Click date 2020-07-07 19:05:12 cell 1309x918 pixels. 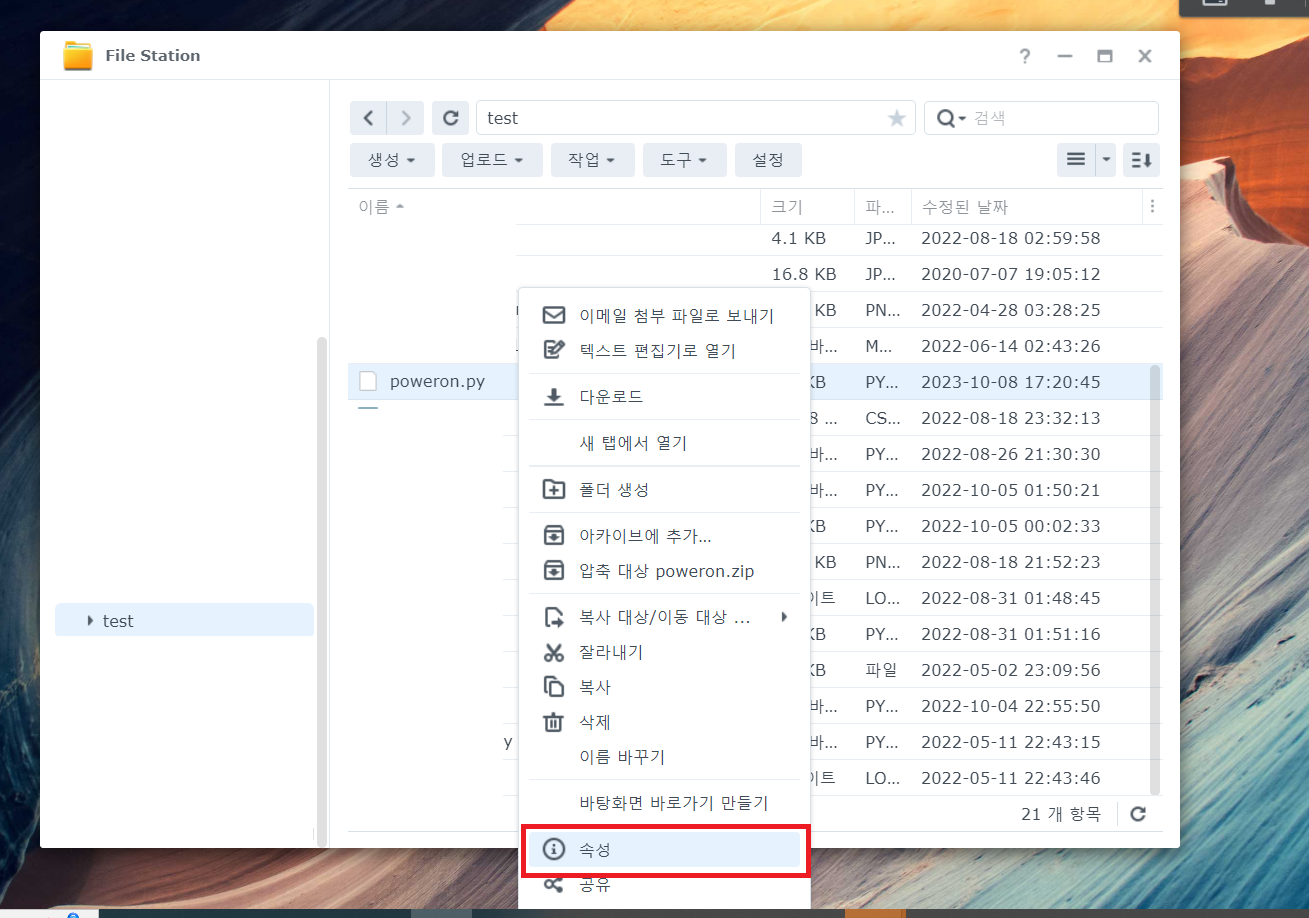pyautogui.click(x=1010, y=274)
